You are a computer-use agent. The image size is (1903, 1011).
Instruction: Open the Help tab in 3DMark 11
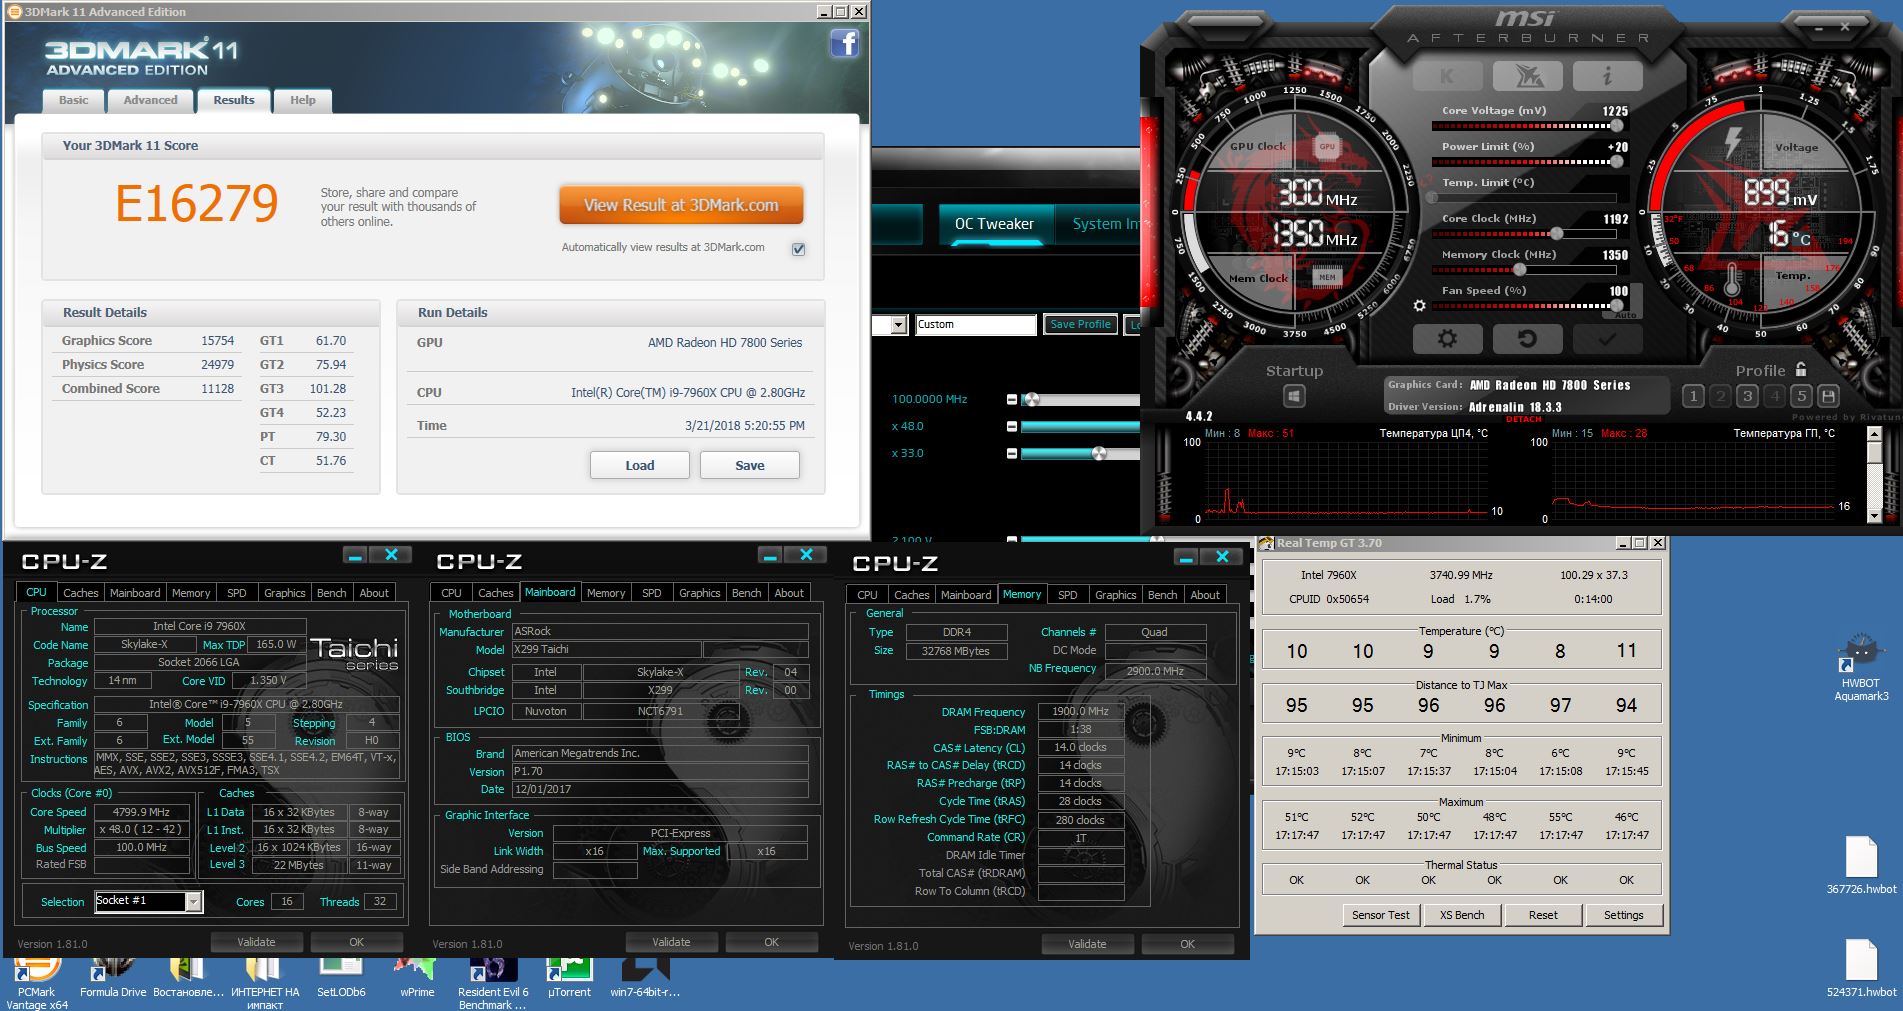click(302, 100)
